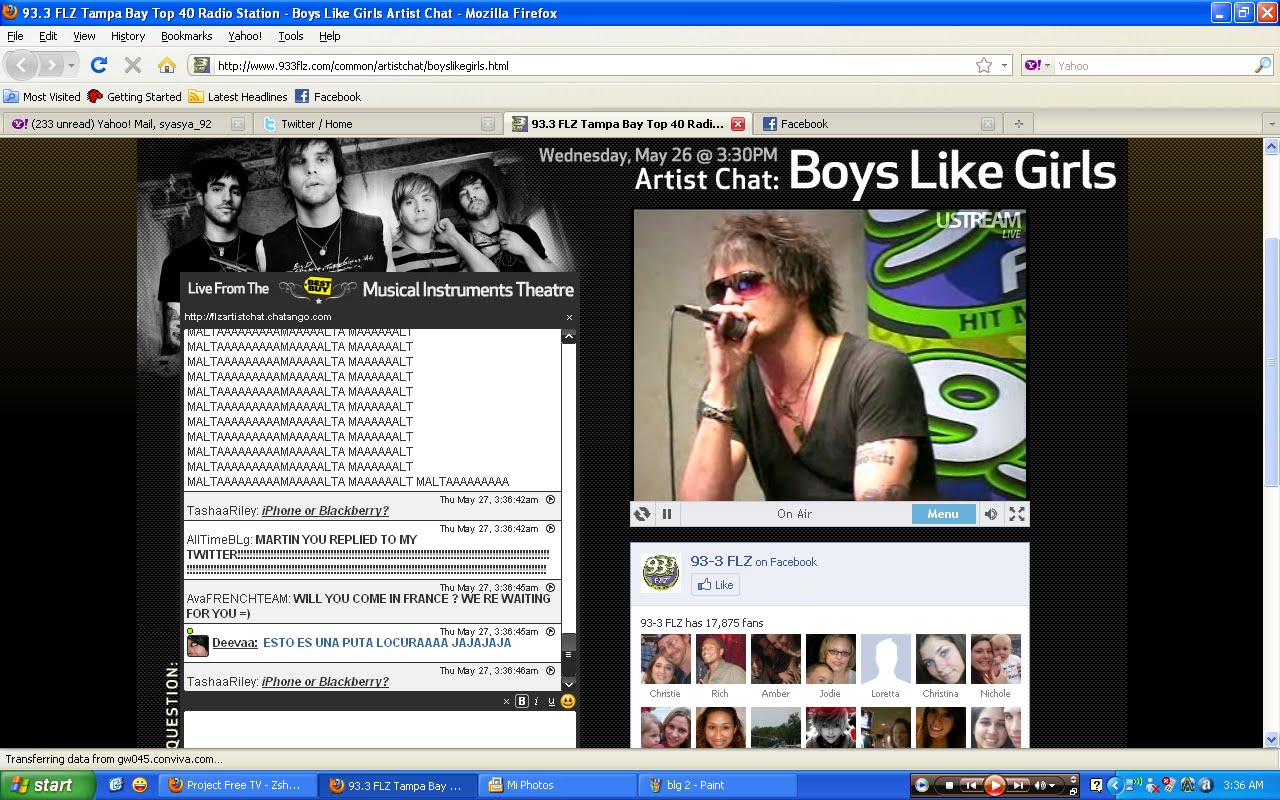Screen dimensions: 1280x800
Task: Clear chat text formatting with small x icon
Action: pyautogui.click(x=506, y=702)
